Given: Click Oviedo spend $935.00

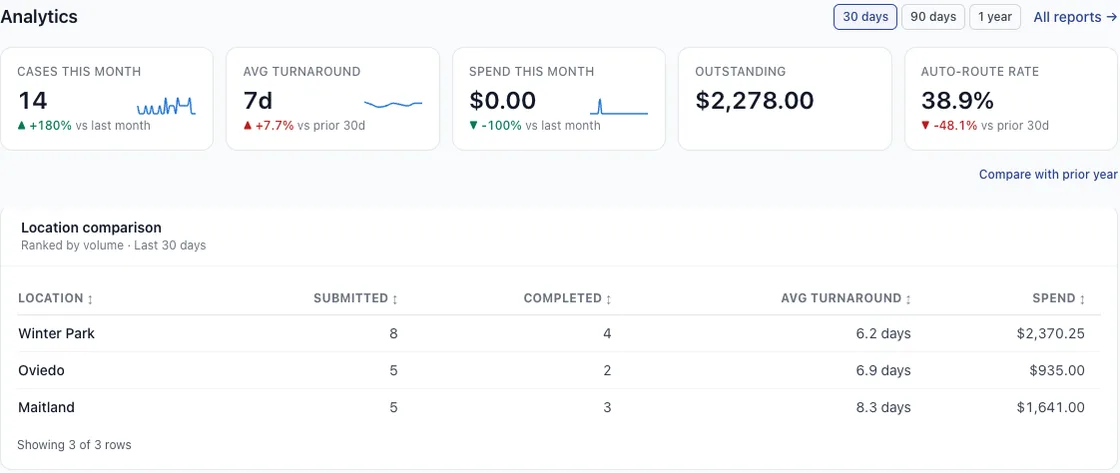Looking at the screenshot, I should [1057, 371].
